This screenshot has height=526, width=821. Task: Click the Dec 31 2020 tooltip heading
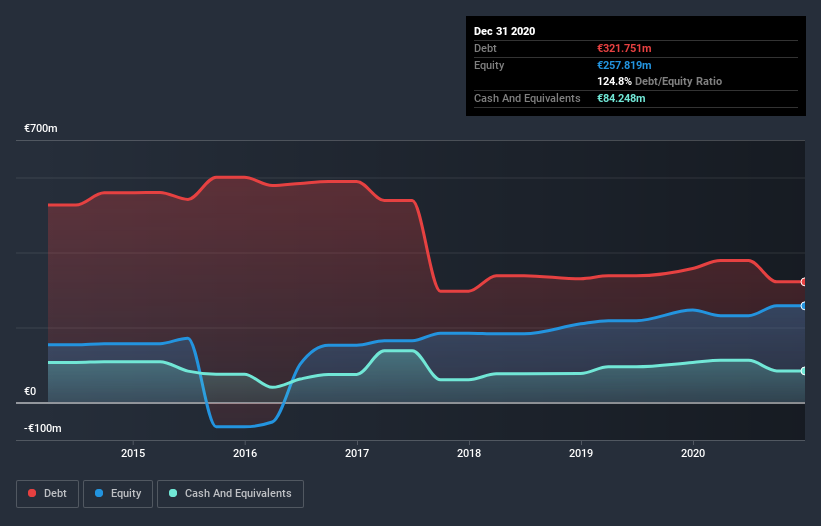click(x=504, y=31)
